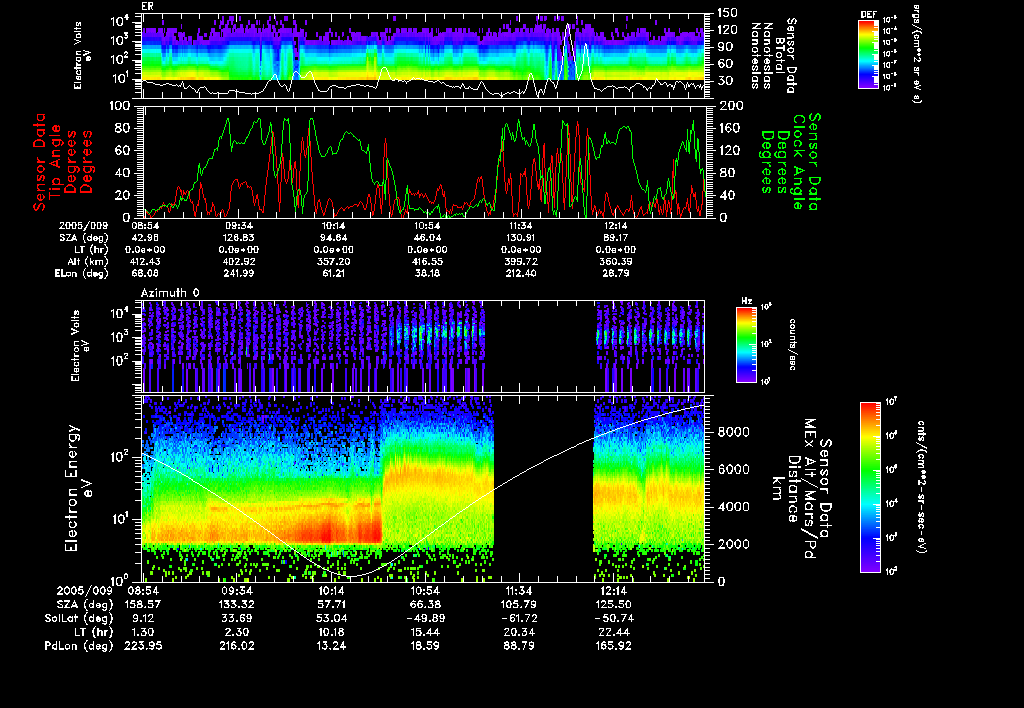Image resolution: width=1024 pixels, height=708 pixels.
Task: Select the 'ER' panel title
Action: point(147,7)
